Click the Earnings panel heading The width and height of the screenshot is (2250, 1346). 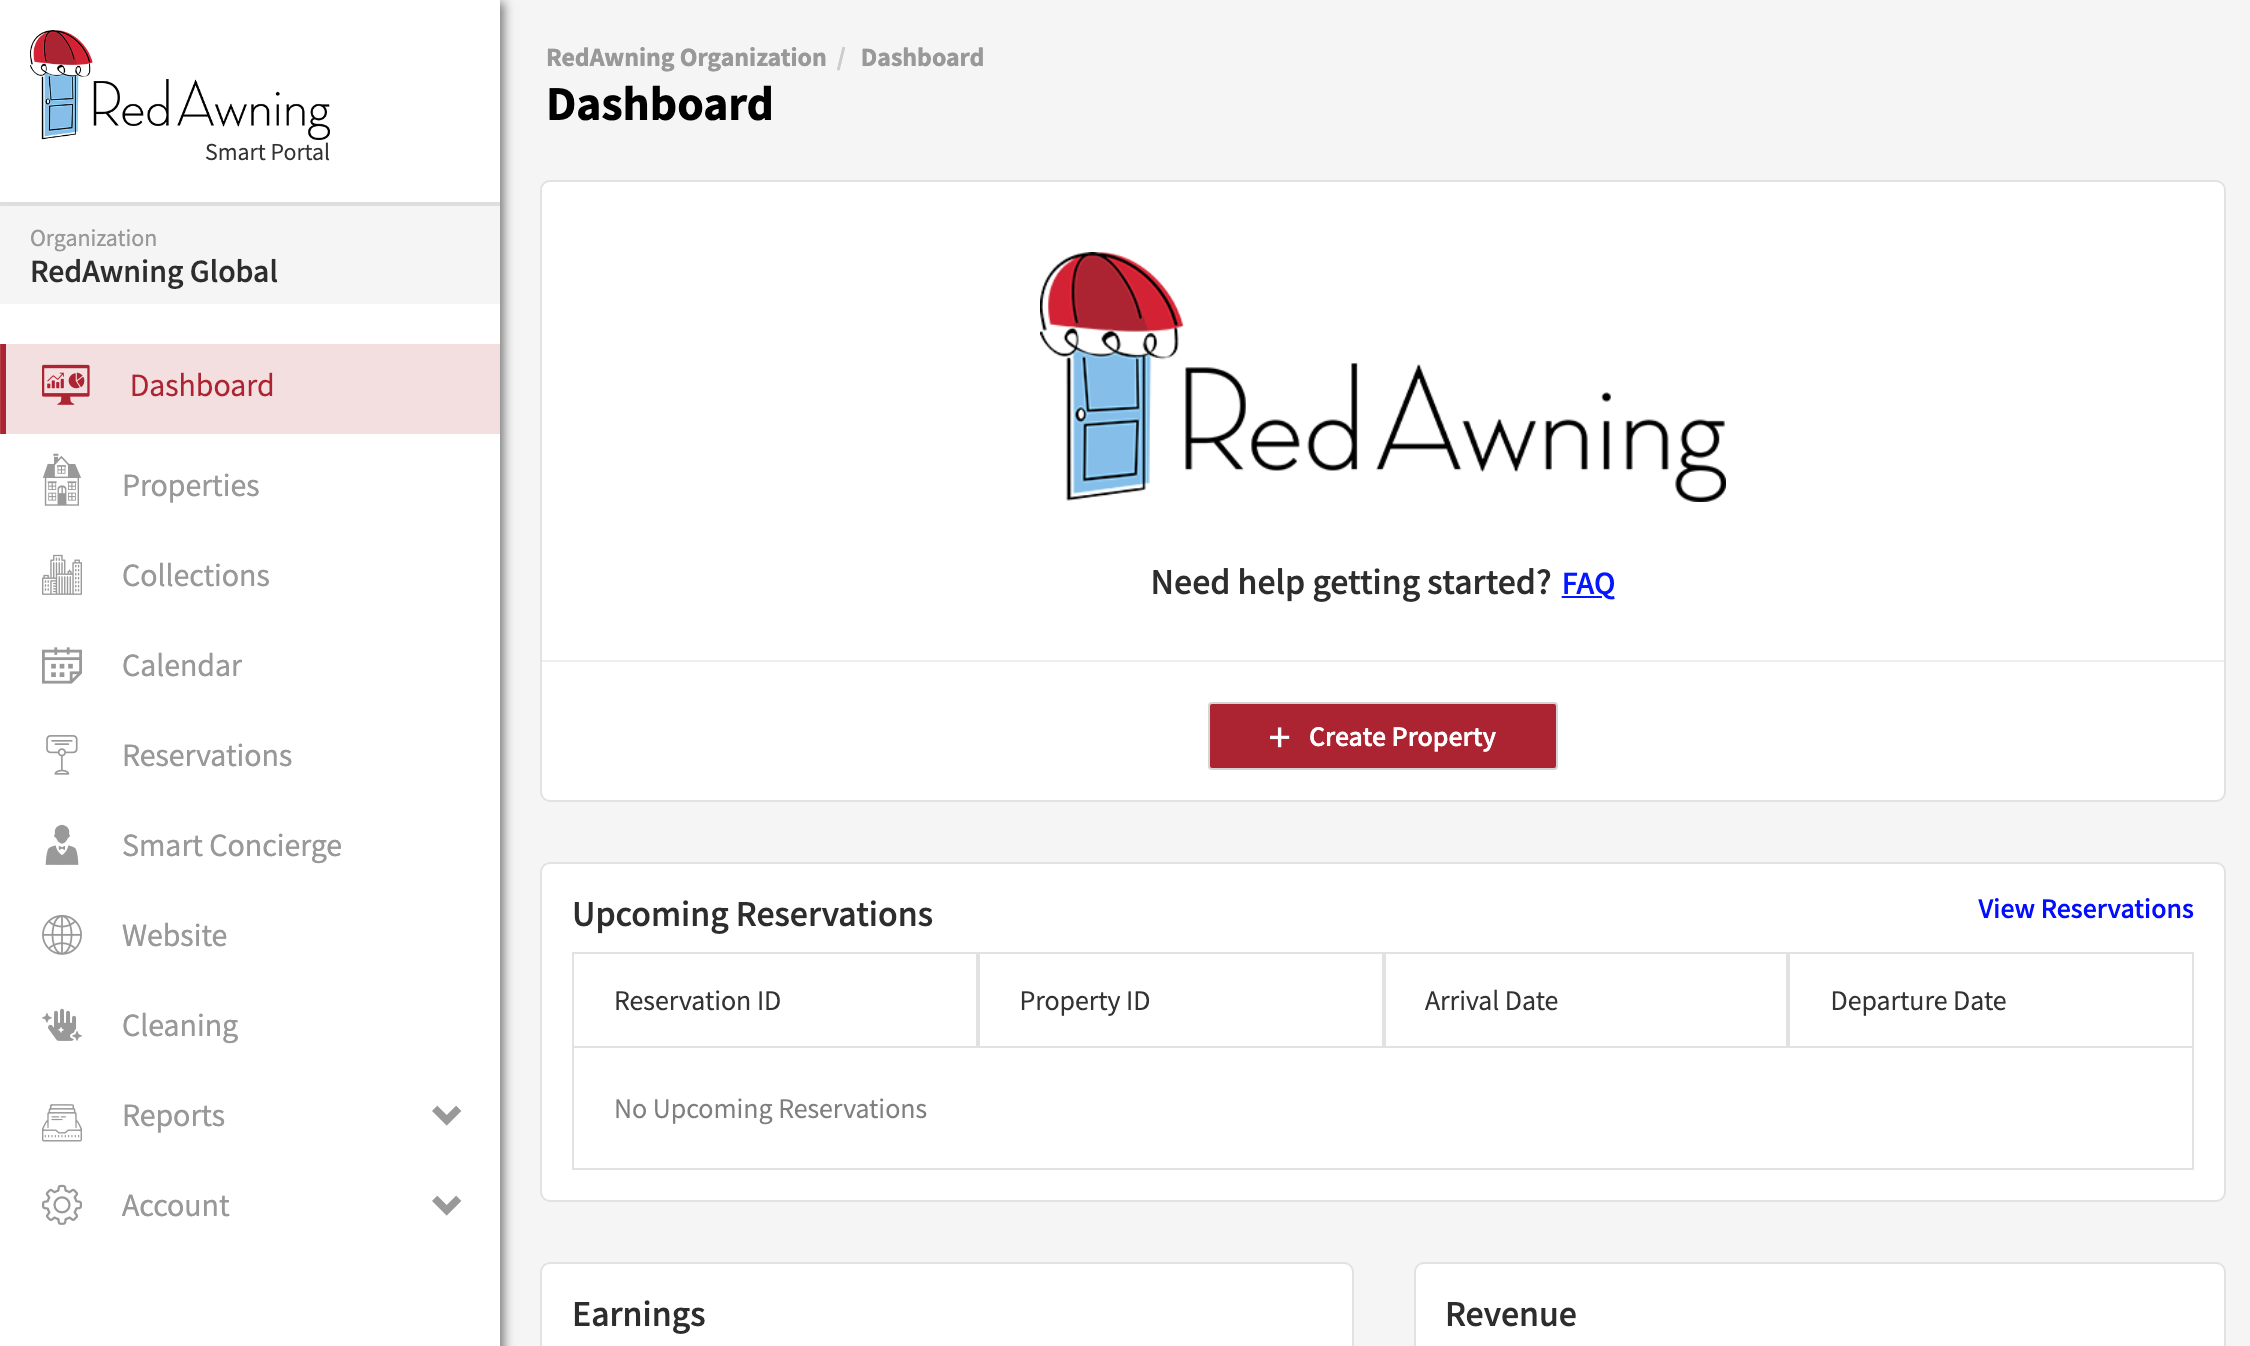pos(639,1314)
